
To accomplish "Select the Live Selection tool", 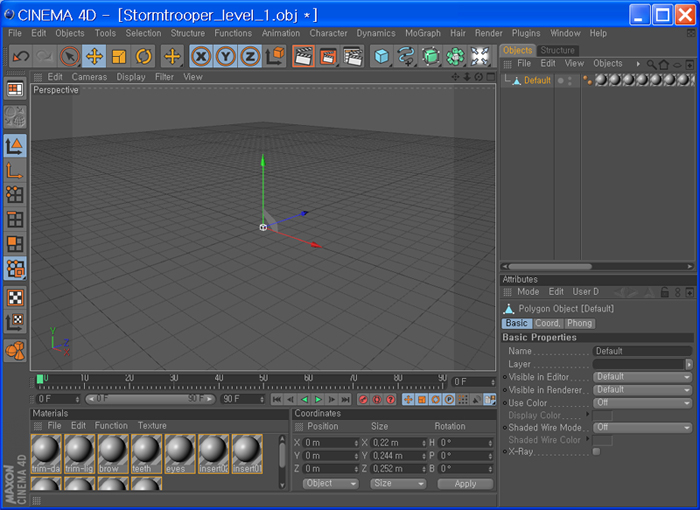I will point(70,57).
